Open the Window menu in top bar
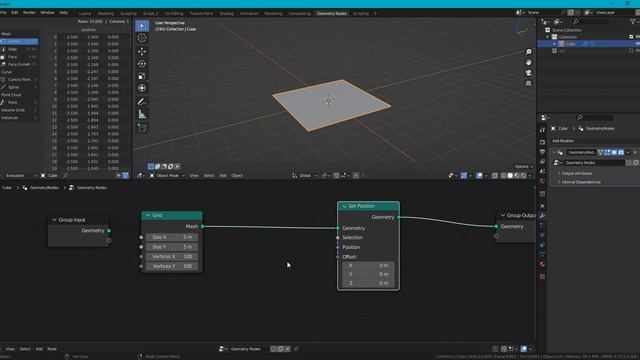Viewport: 640px width, 360px height. coord(47,13)
